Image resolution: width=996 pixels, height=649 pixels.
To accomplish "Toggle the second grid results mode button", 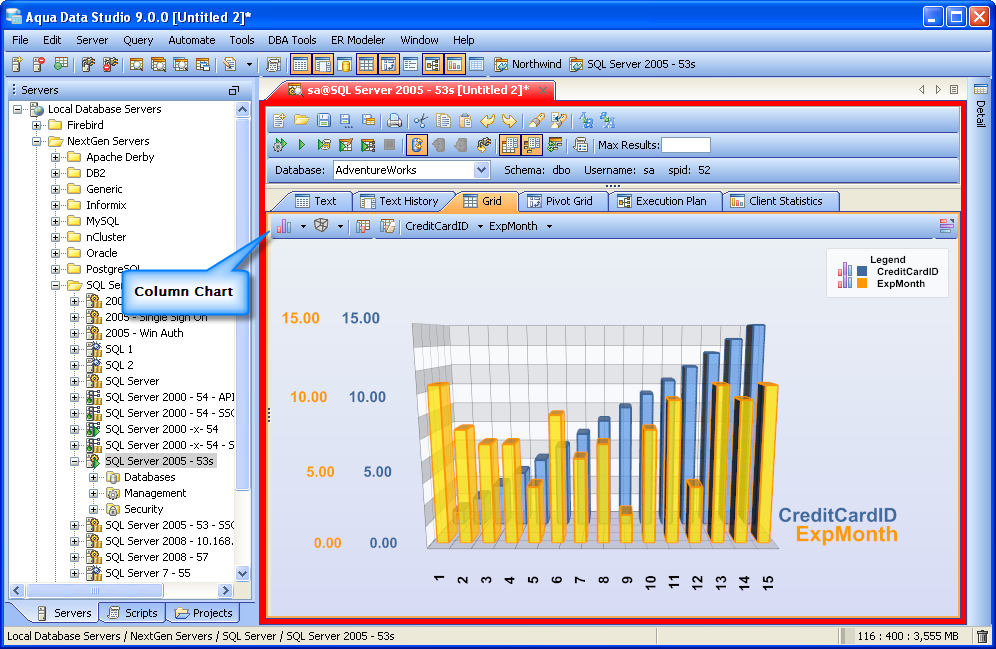I will tap(532, 145).
